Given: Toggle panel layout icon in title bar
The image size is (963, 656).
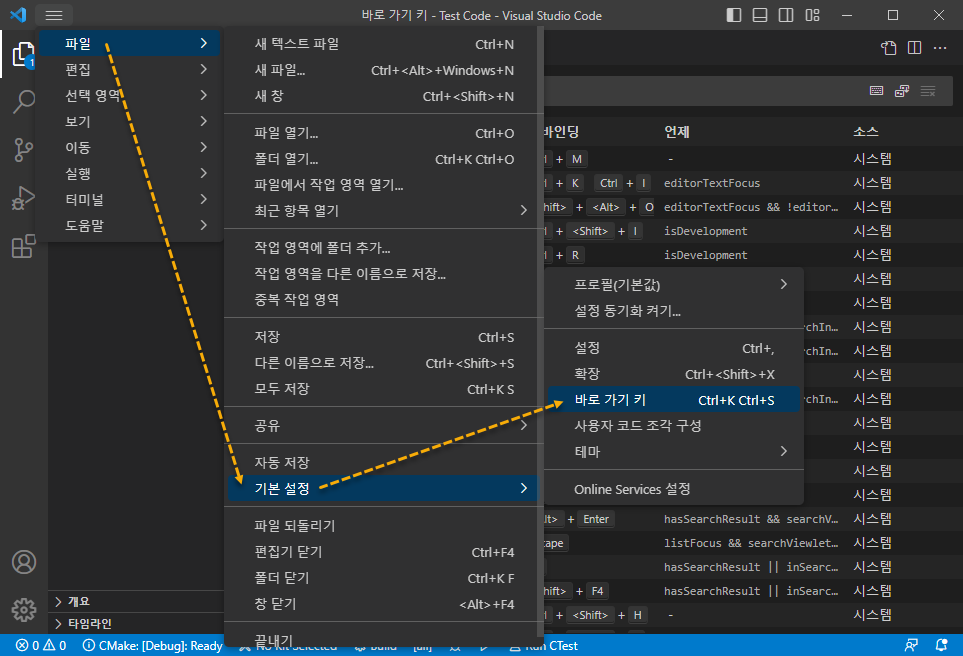Looking at the screenshot, I should pyautogui.click(x=760, y=15).
